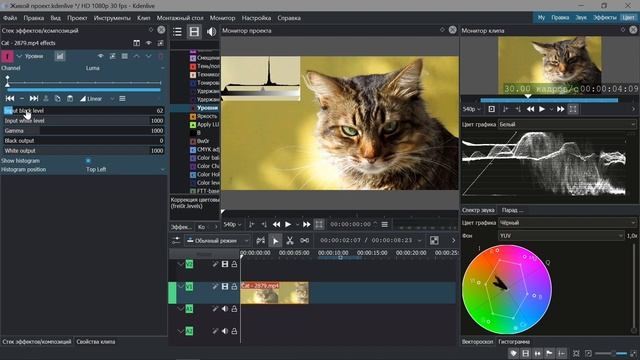Open project monitor hamburger options menu
Image resolution: width=640 pixels, height=360 pixels.
coord(384,224)
